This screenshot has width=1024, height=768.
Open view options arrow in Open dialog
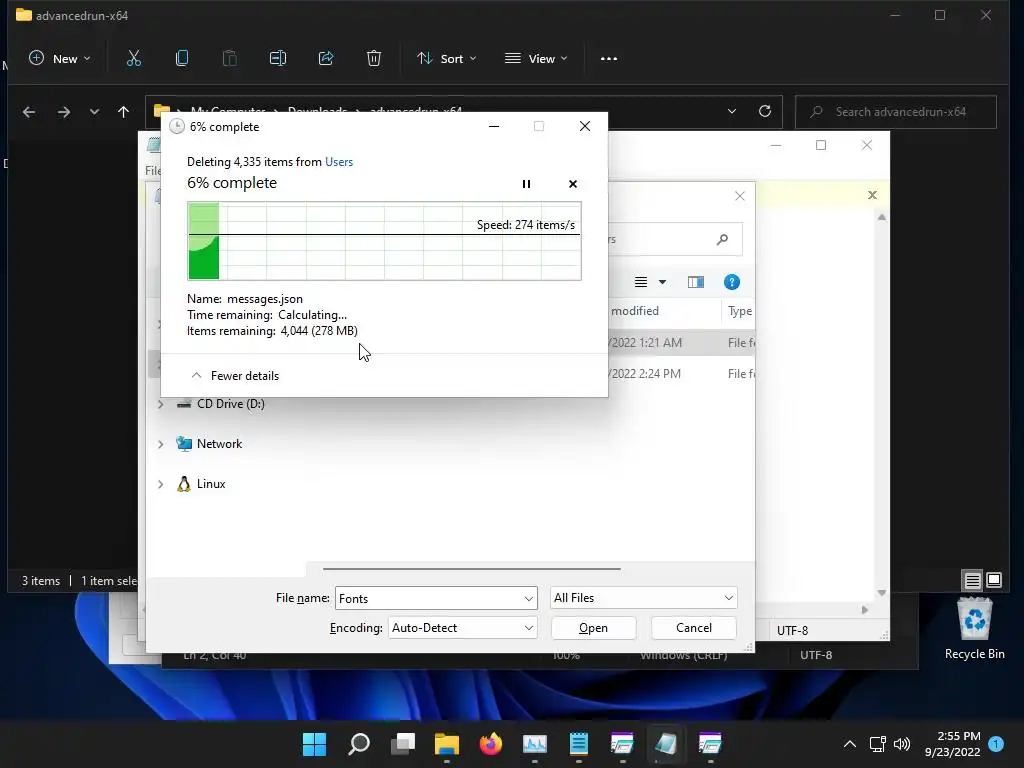[x=662, y=282]
